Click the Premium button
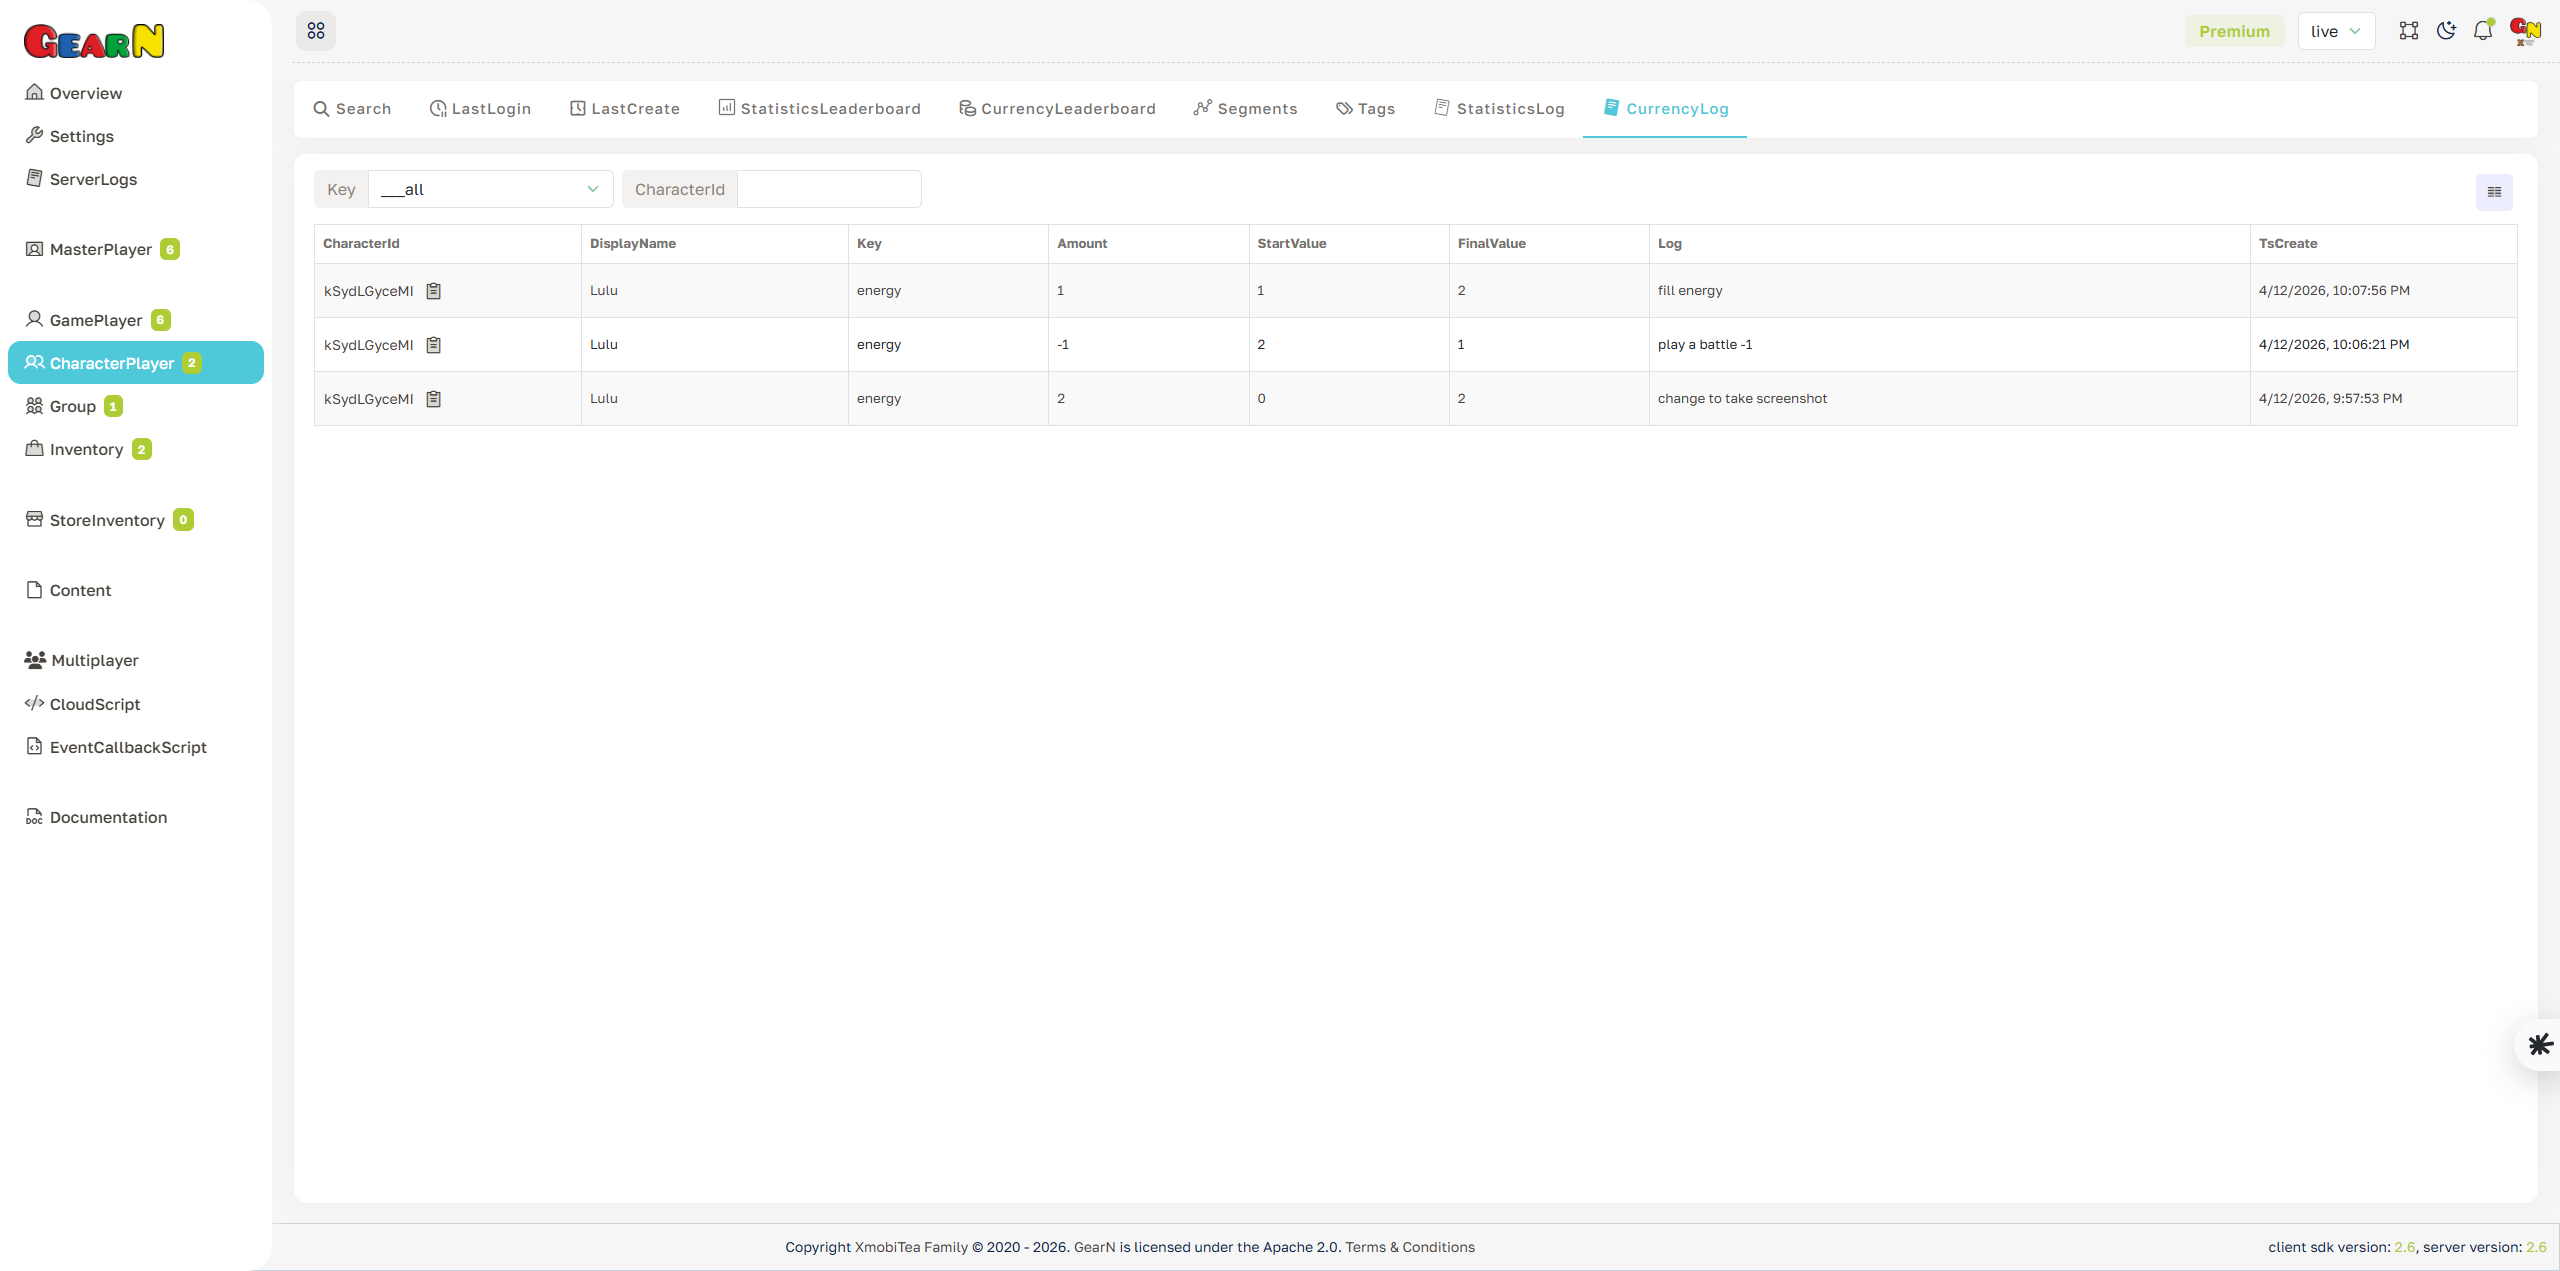The width and height of the screenshot is (2560, 1271). coord(2234,30)
